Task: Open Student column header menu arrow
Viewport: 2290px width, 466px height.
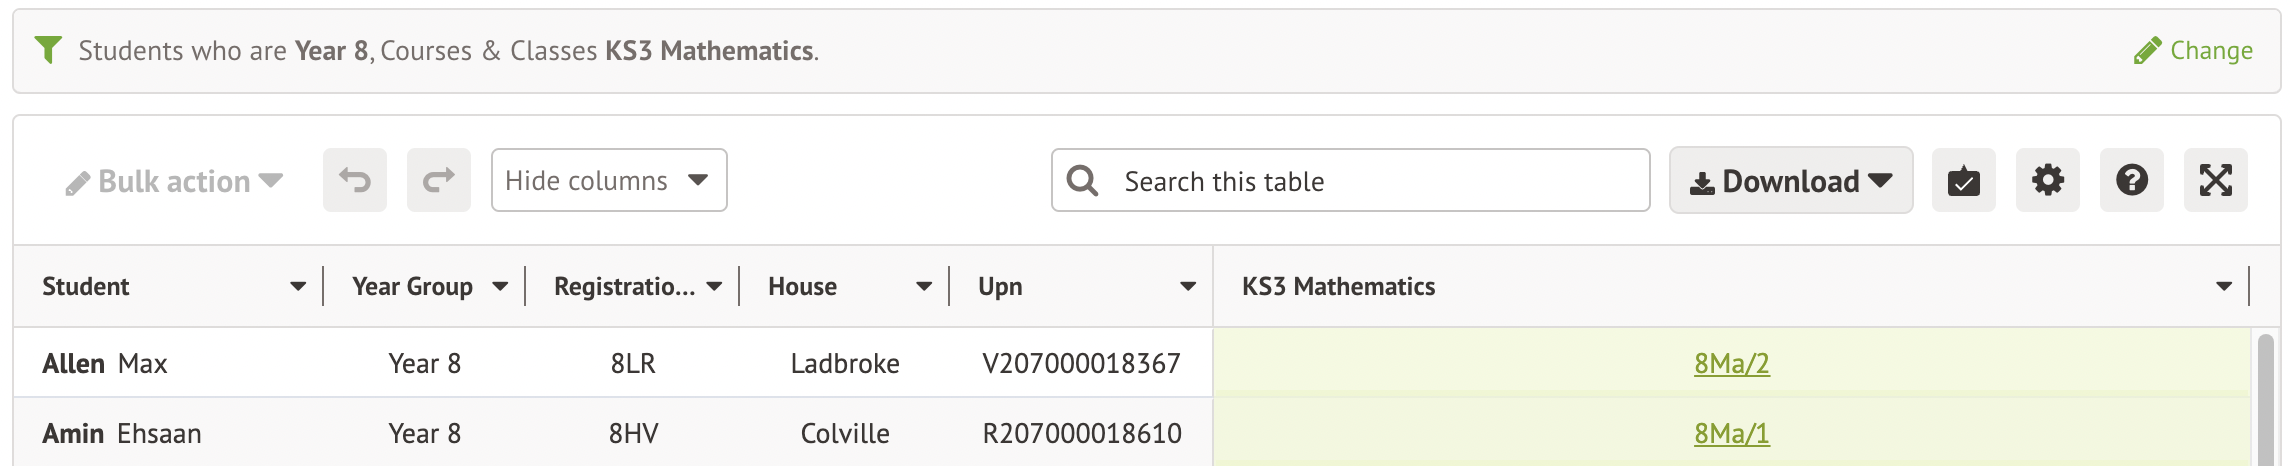Action: click(298, 287)
